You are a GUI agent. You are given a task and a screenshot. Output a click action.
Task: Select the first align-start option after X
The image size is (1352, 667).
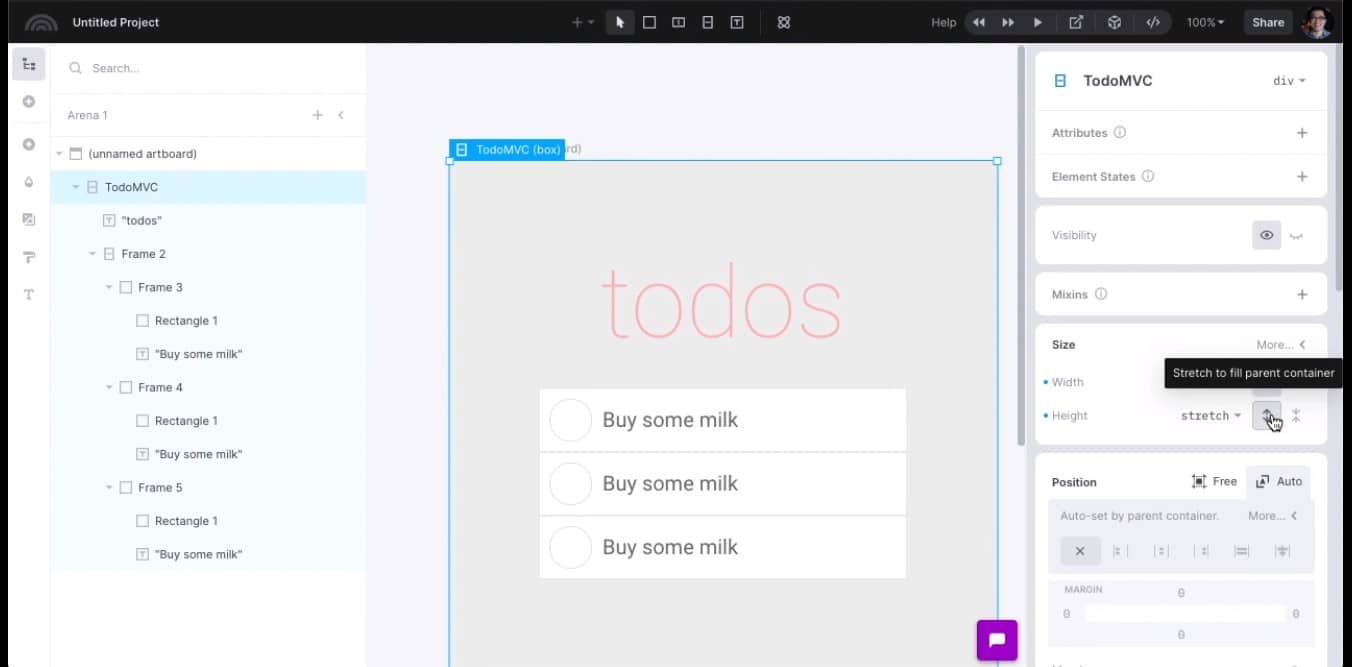1120,551
